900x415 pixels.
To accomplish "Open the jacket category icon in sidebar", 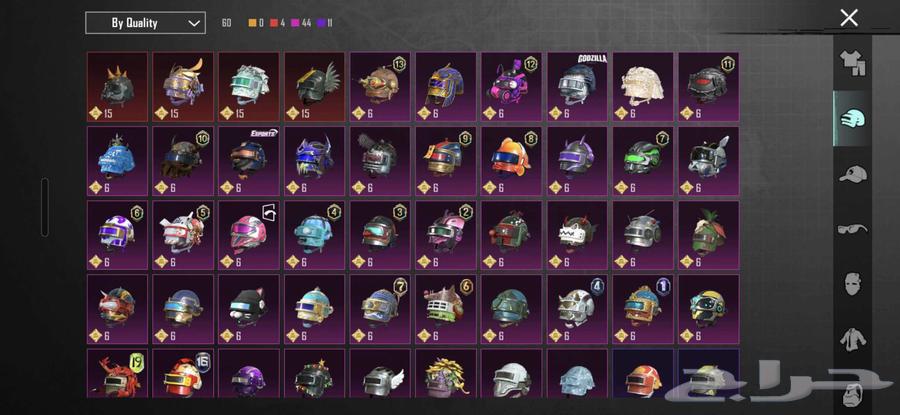I will [x=854, y=340].
